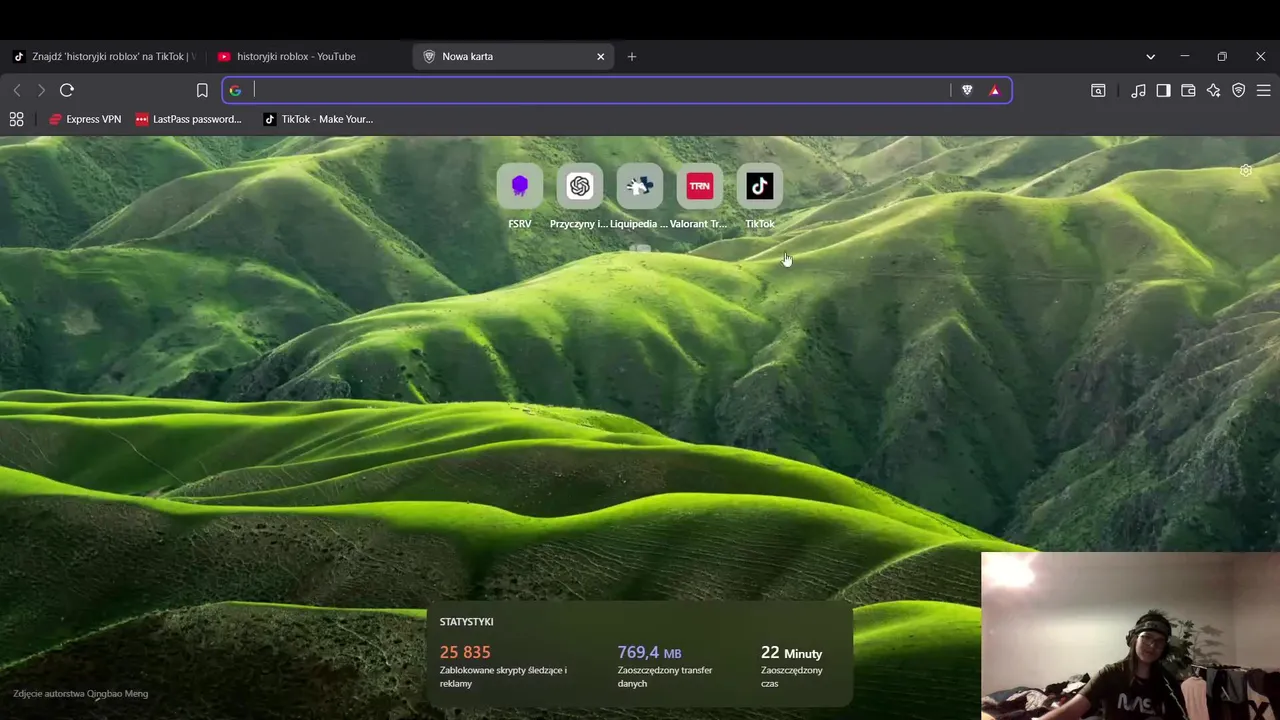Go forward with the forward arrow

(41, 90)
